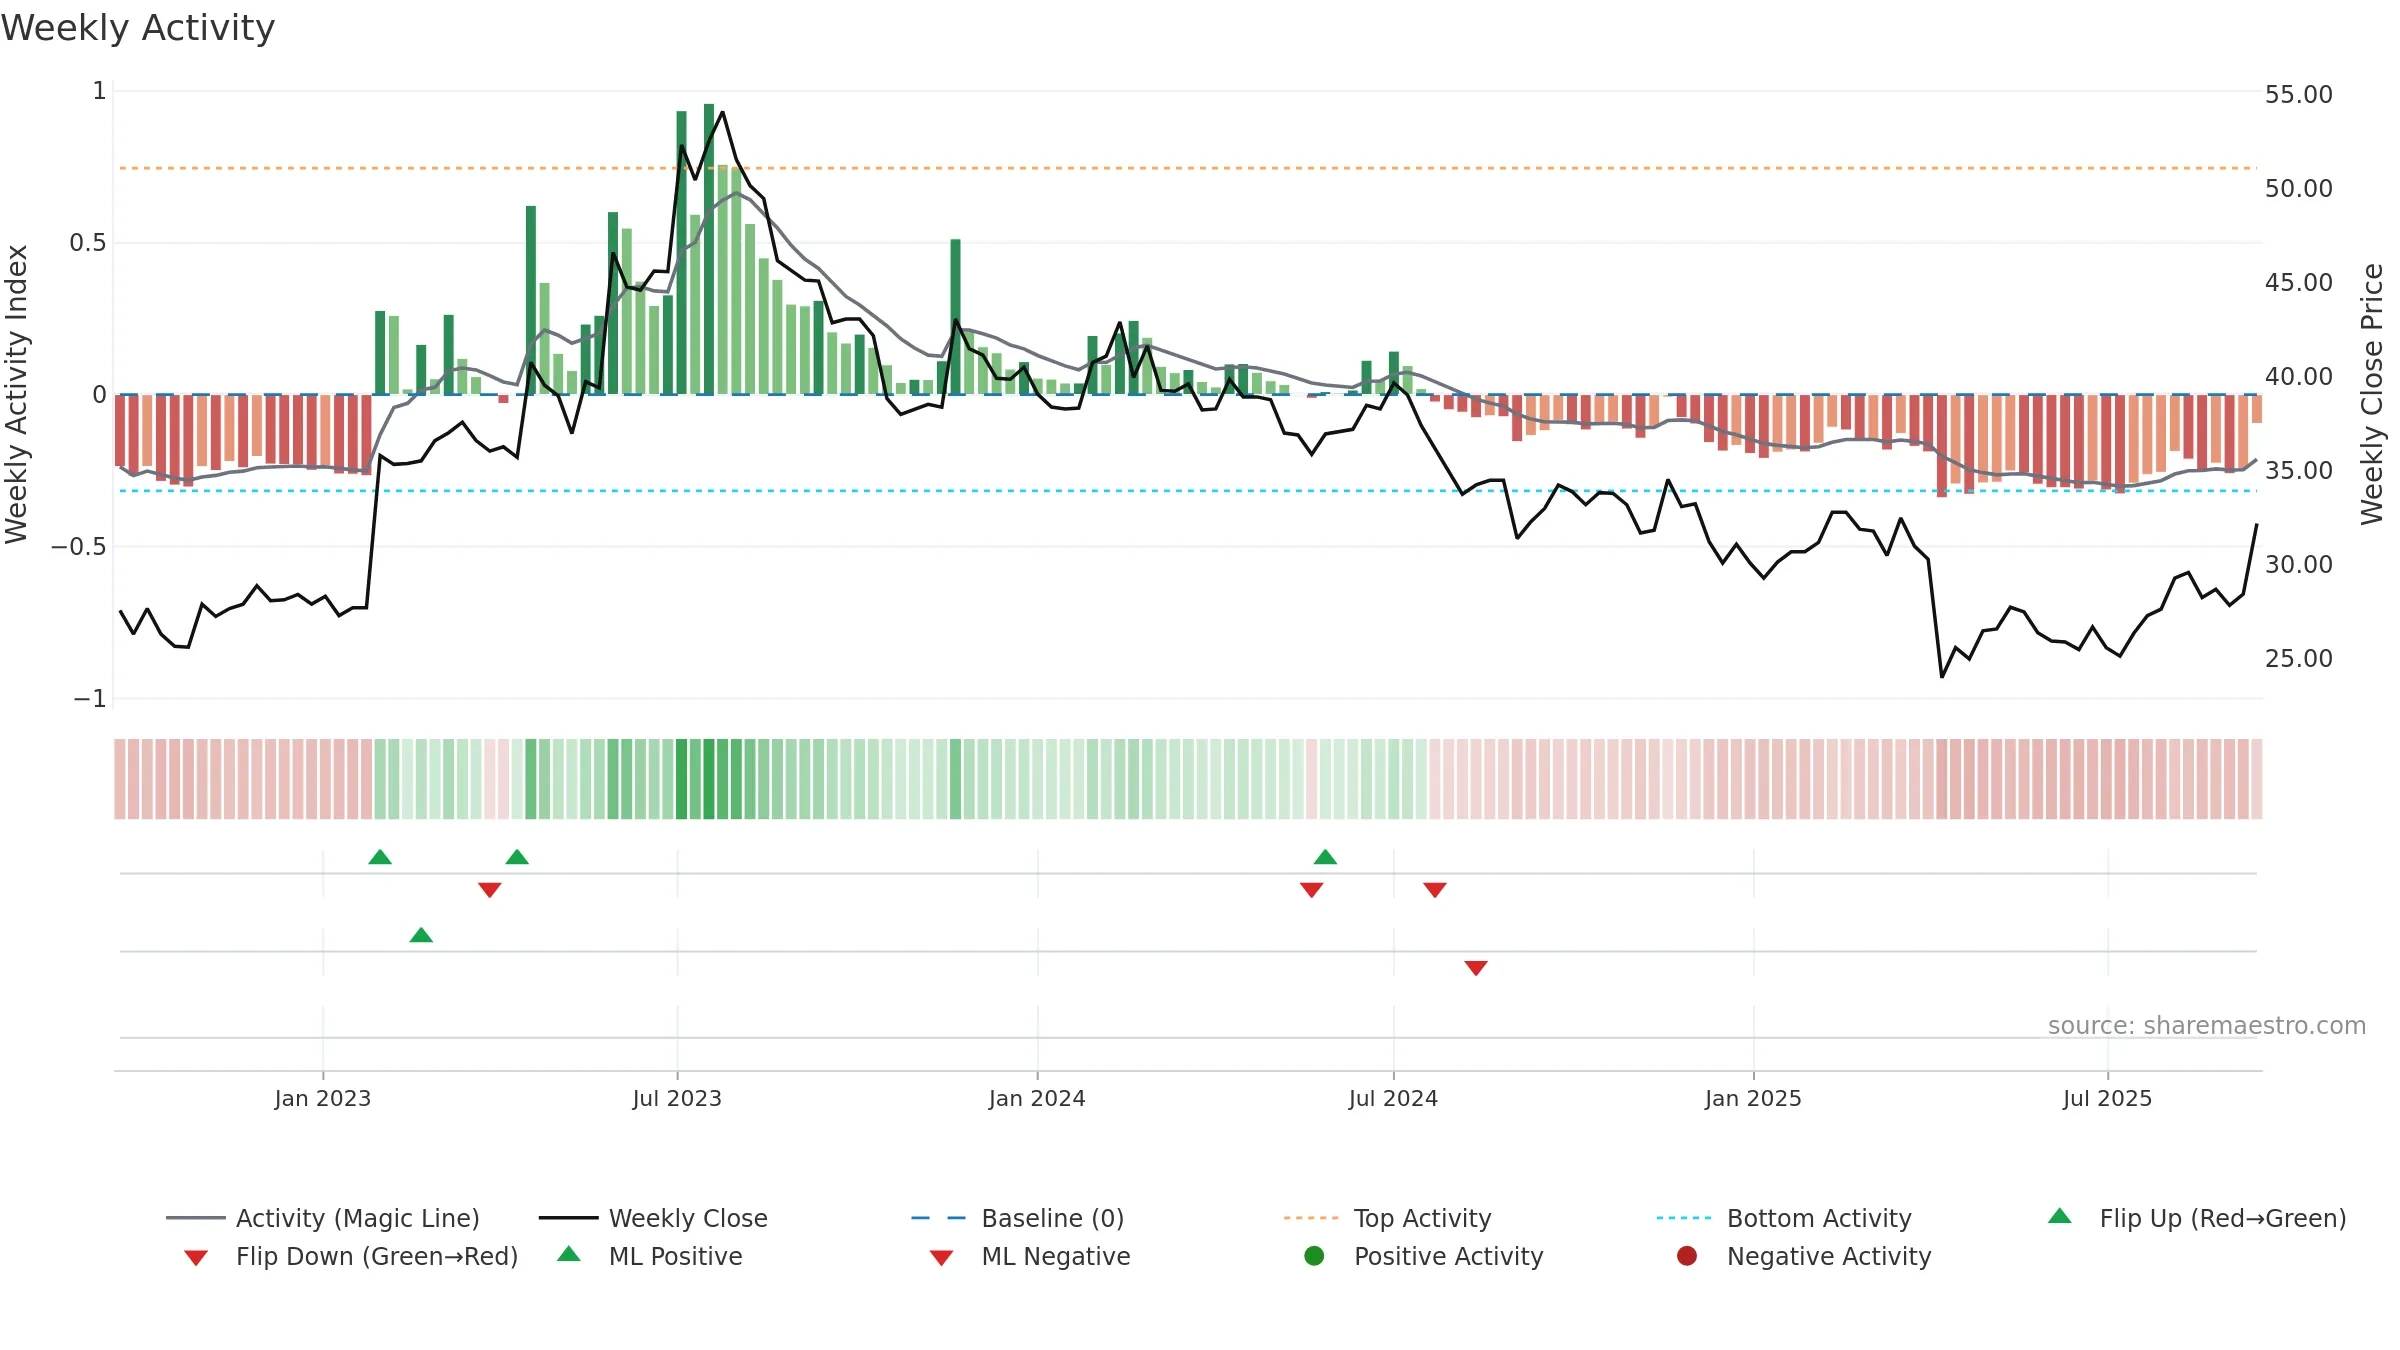Screen dimensions: 2400x1350
Task: Toggle the Bottom Activity legend entry
Action: click(x=1784, y=1218)
